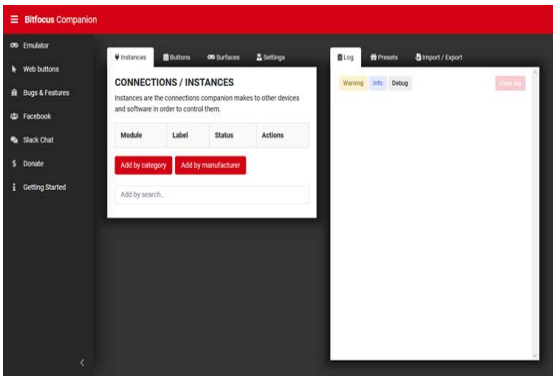Switch to the Buttons tab

pos(177,57)
